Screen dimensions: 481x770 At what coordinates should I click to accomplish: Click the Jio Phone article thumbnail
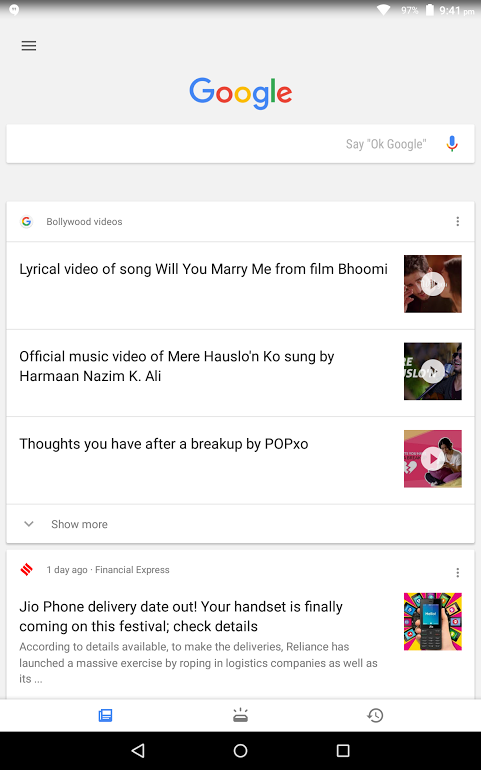[x=433, y=622]
